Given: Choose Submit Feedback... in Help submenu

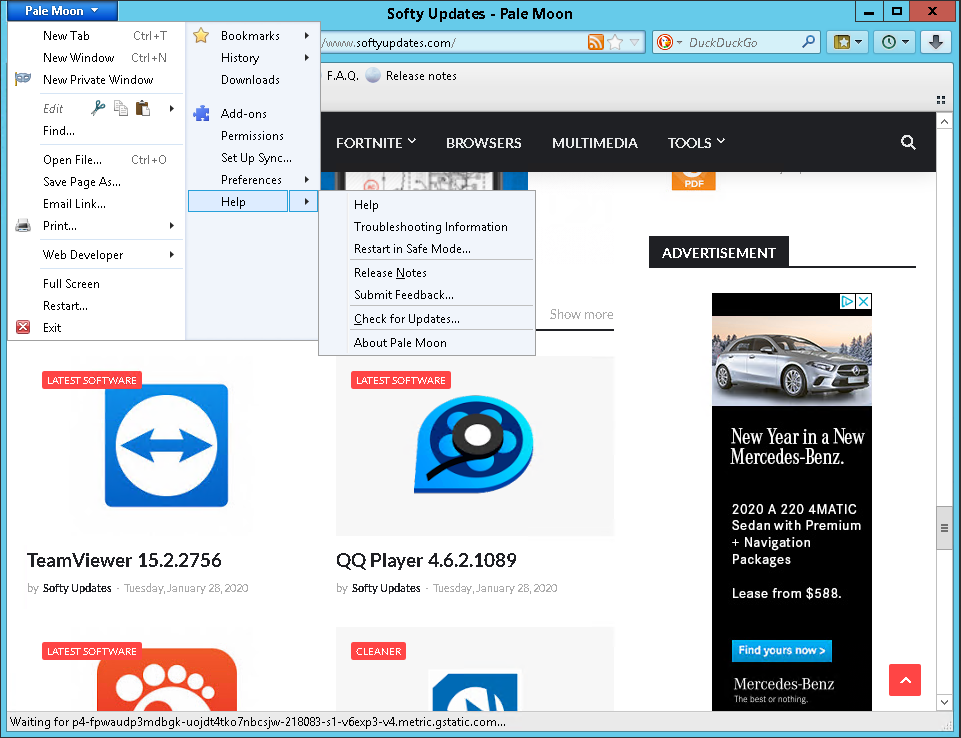Looking at the screenshot, I should tap(427, 295).
